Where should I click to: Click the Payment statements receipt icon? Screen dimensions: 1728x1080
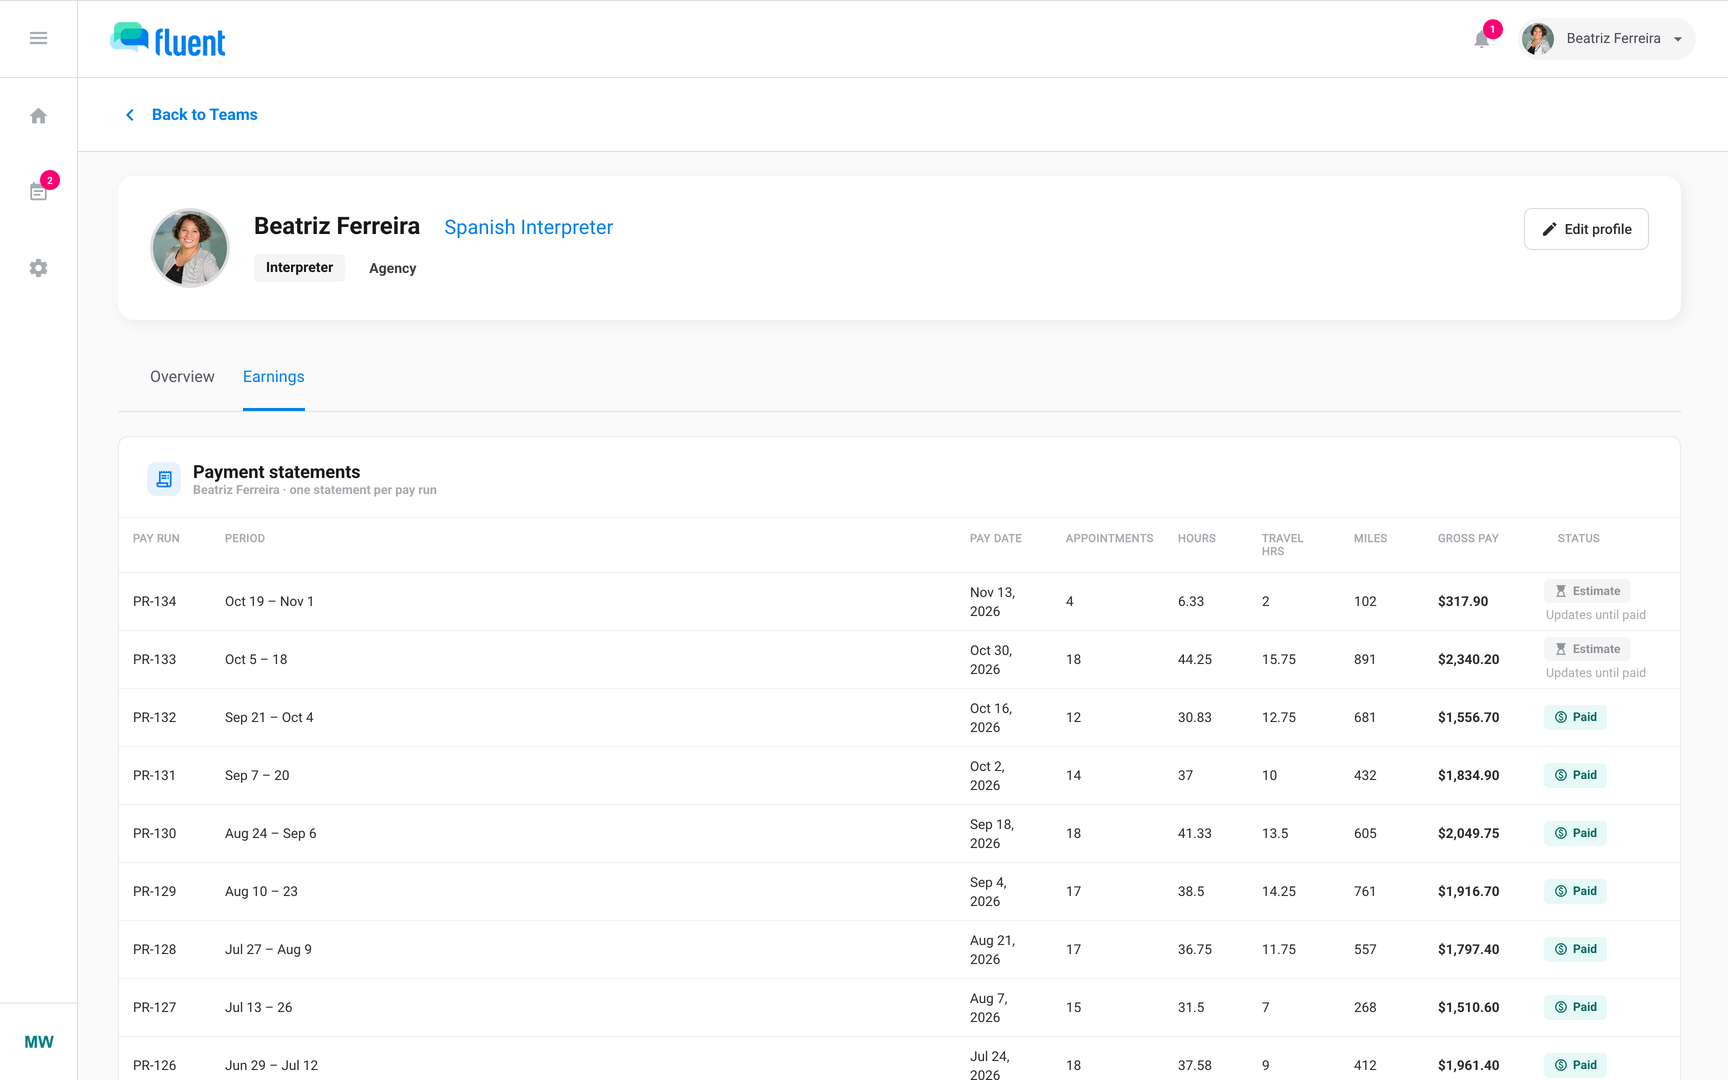tap(164, 479)
